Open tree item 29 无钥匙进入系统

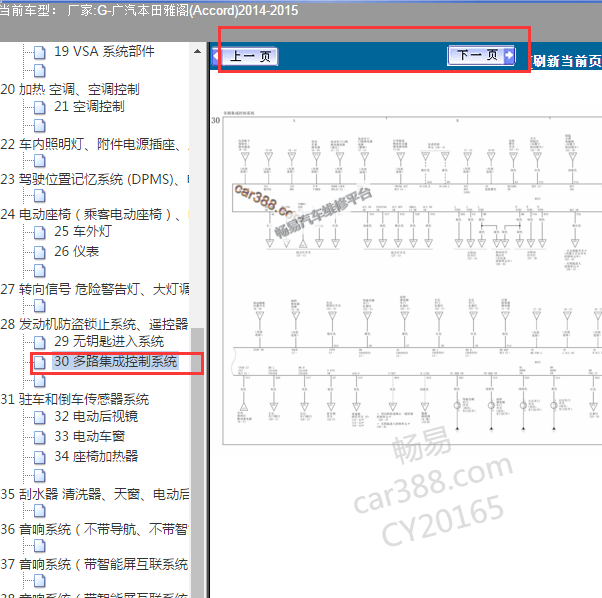[x=109, y=341]
